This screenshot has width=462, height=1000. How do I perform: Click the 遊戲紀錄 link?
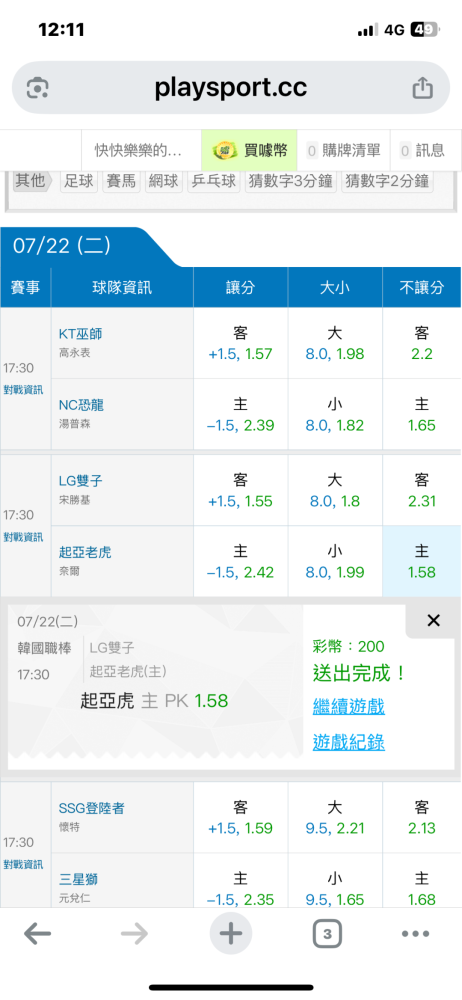tap(348, 742)
